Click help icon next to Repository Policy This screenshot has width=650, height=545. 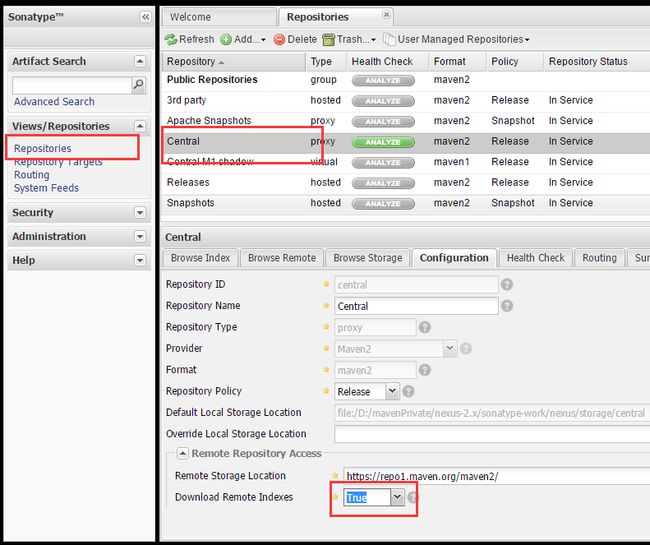point(408,392)
